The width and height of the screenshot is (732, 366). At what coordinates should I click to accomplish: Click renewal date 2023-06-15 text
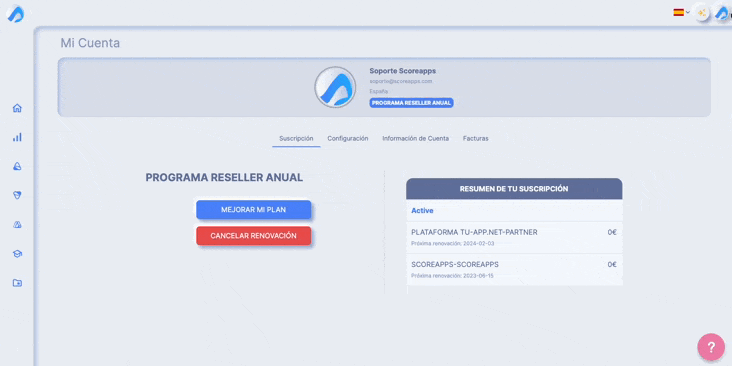pos(478,276)
